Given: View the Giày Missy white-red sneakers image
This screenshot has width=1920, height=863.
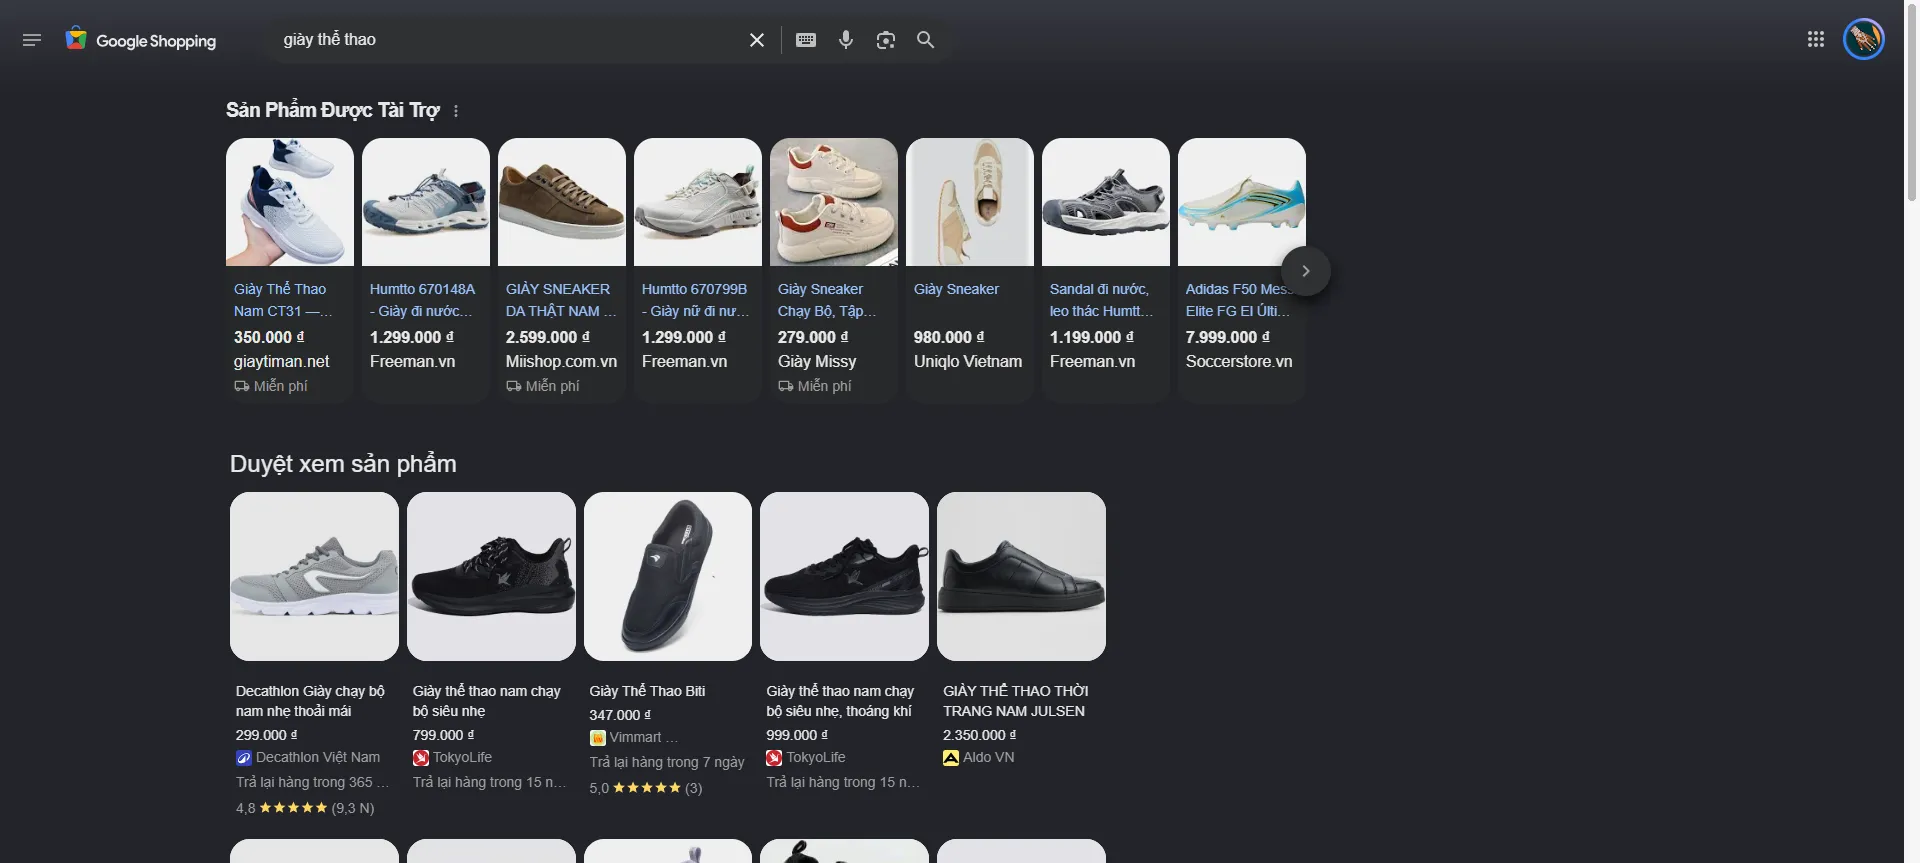Looking at the screenshot, I should click(x=834, y=202).
